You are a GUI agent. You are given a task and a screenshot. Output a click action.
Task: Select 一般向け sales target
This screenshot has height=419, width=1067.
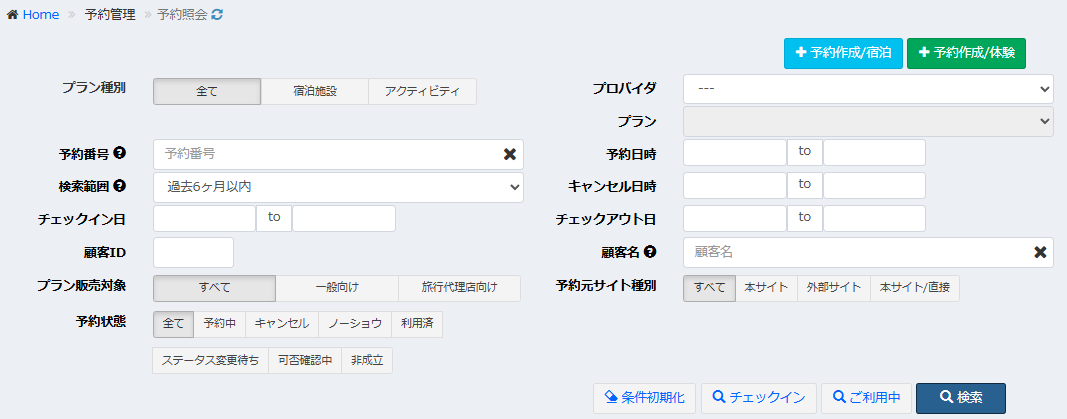tap(337, 288)
